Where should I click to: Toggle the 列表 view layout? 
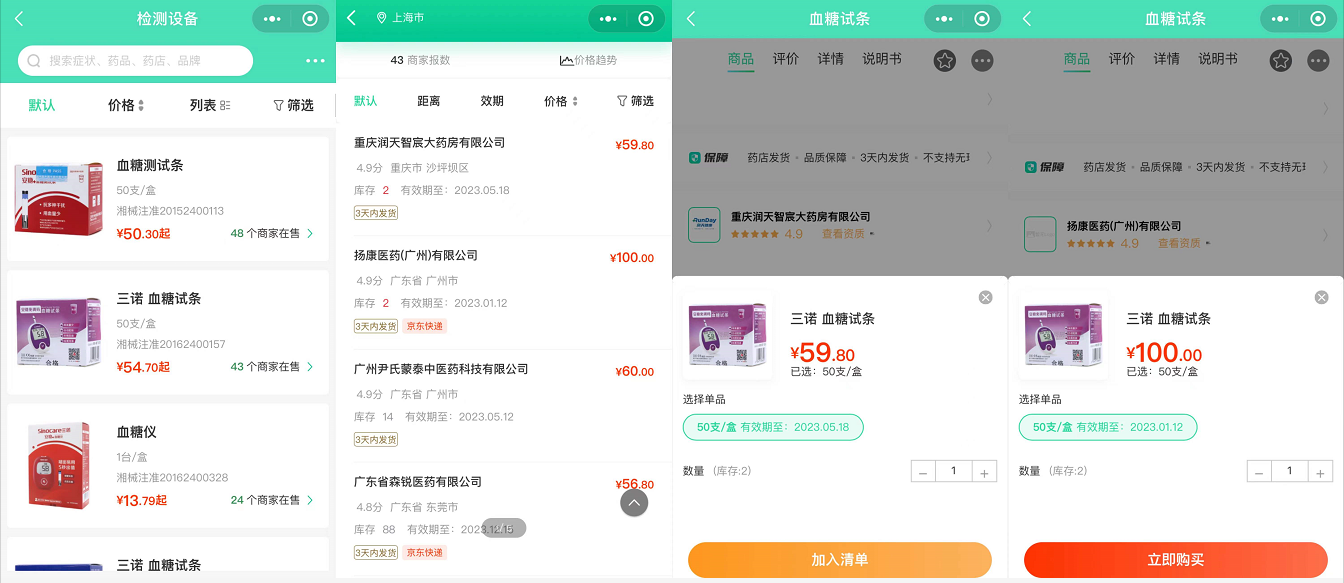click(210, 105)
